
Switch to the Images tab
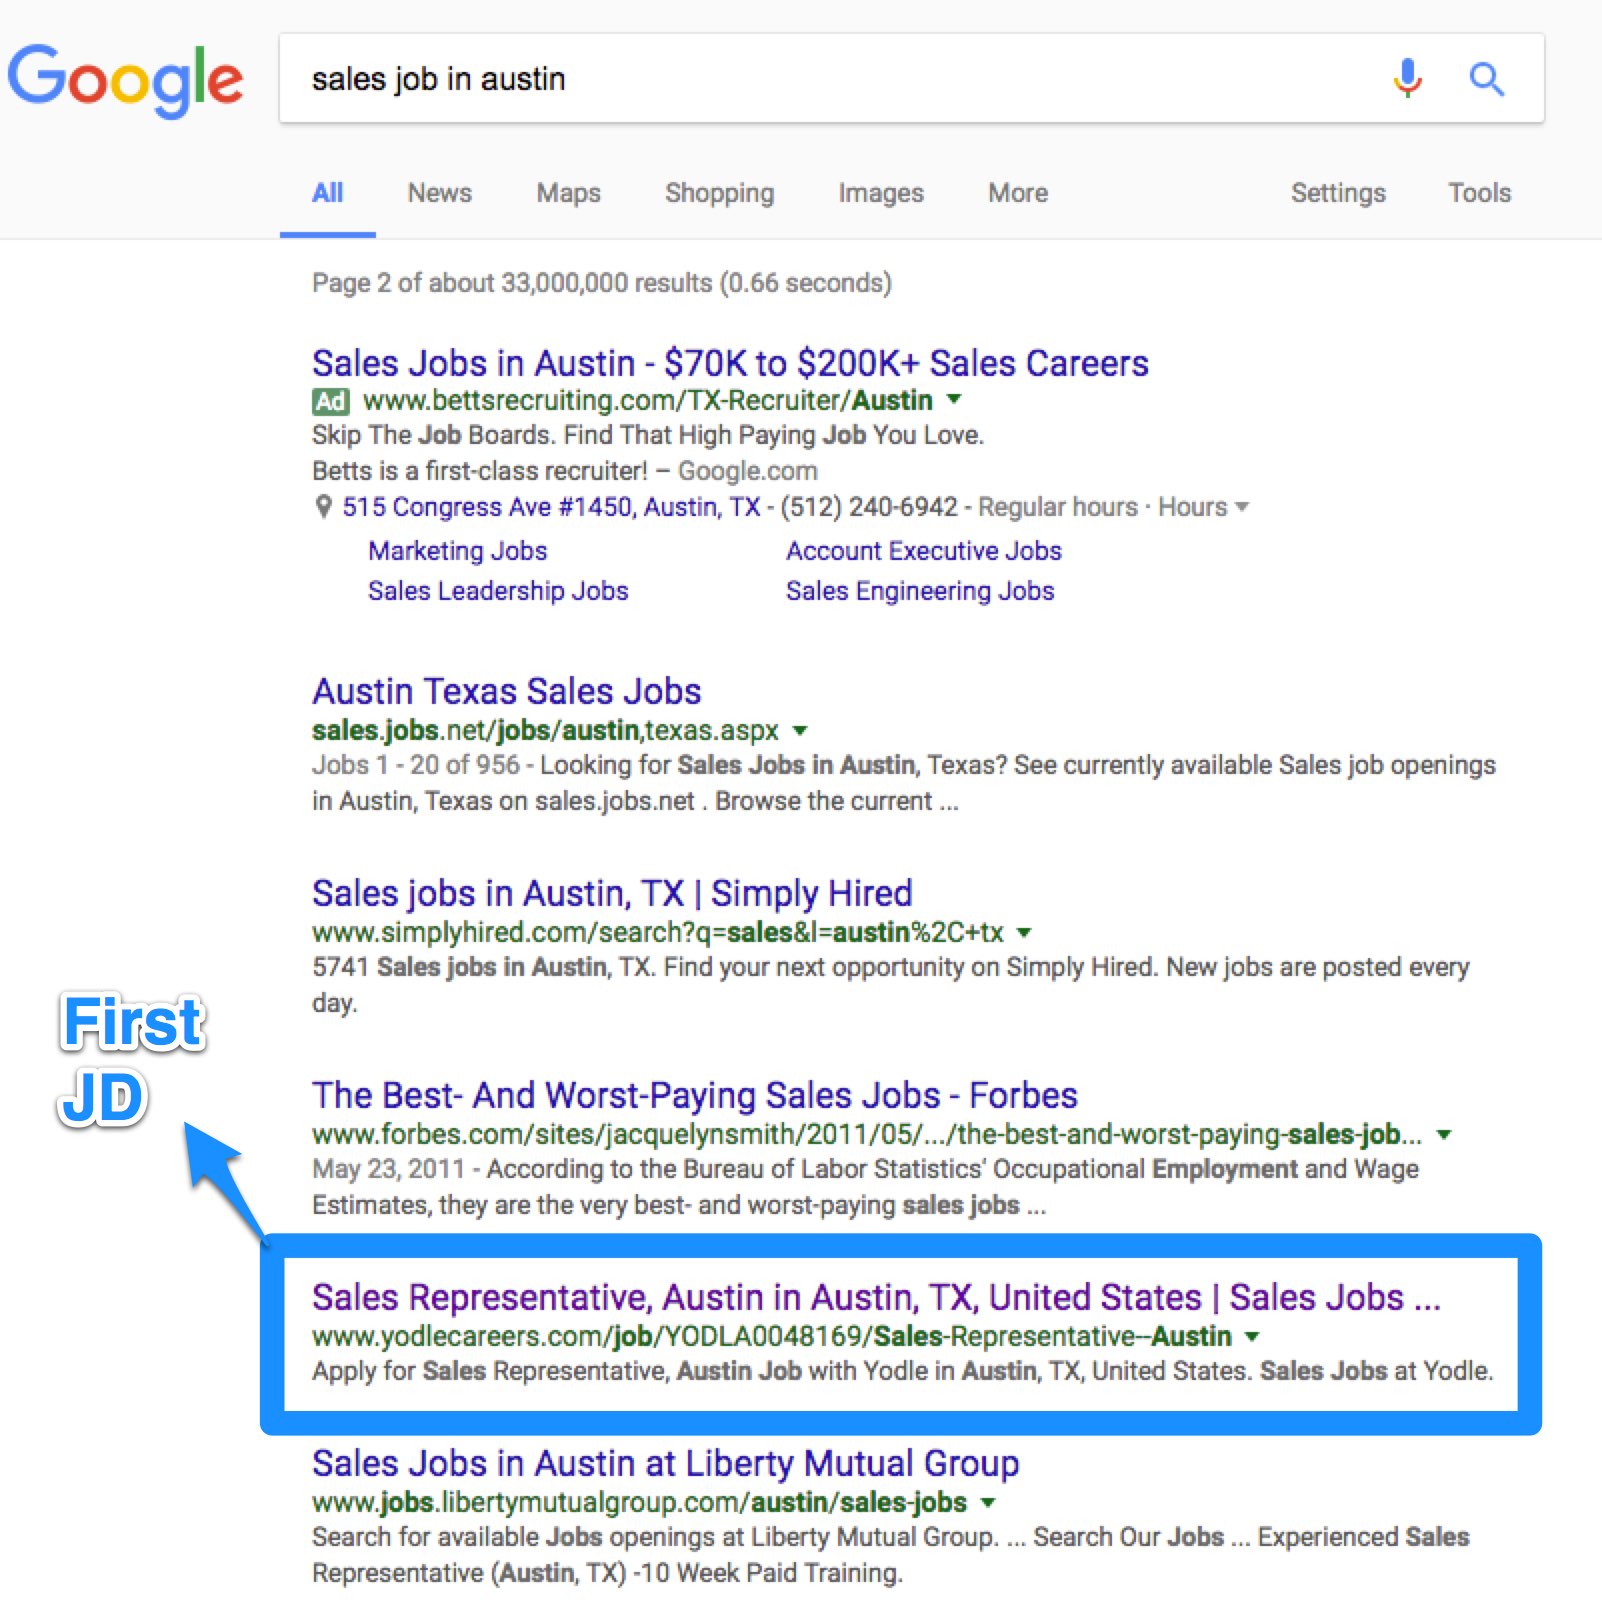coord(881,193)
